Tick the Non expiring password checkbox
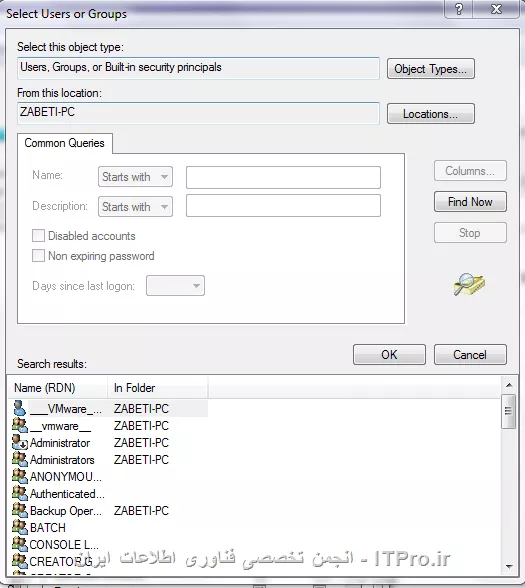This screenshot has height=588, width=525. tap(38, 256)
